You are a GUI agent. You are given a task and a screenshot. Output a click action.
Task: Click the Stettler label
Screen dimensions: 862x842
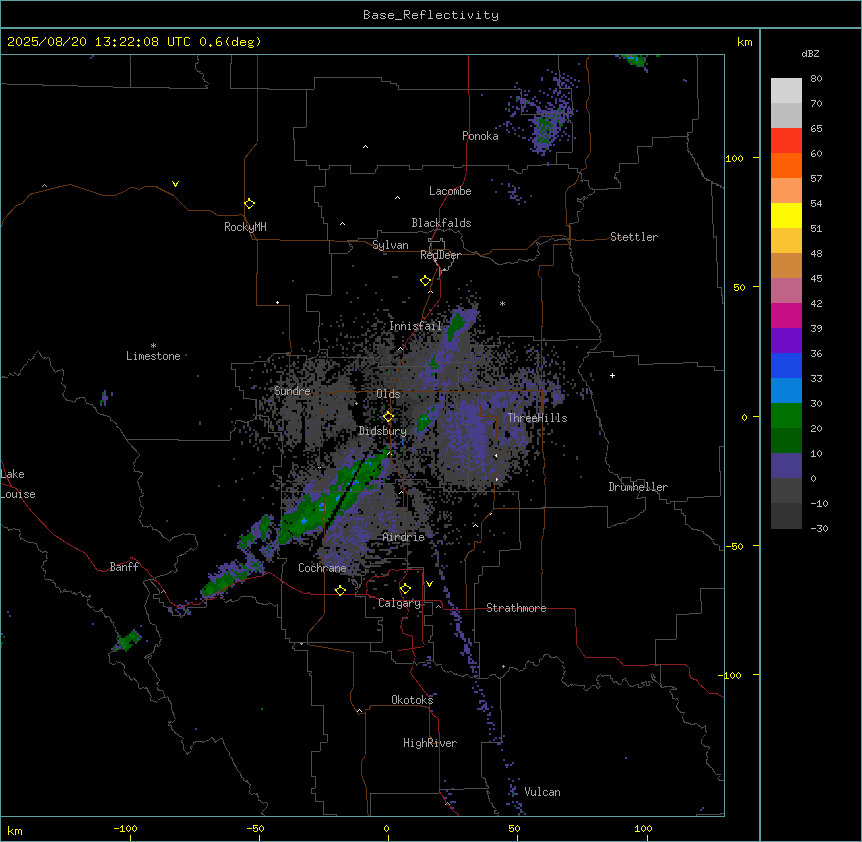pyautogui.click(x=634, y=237)
